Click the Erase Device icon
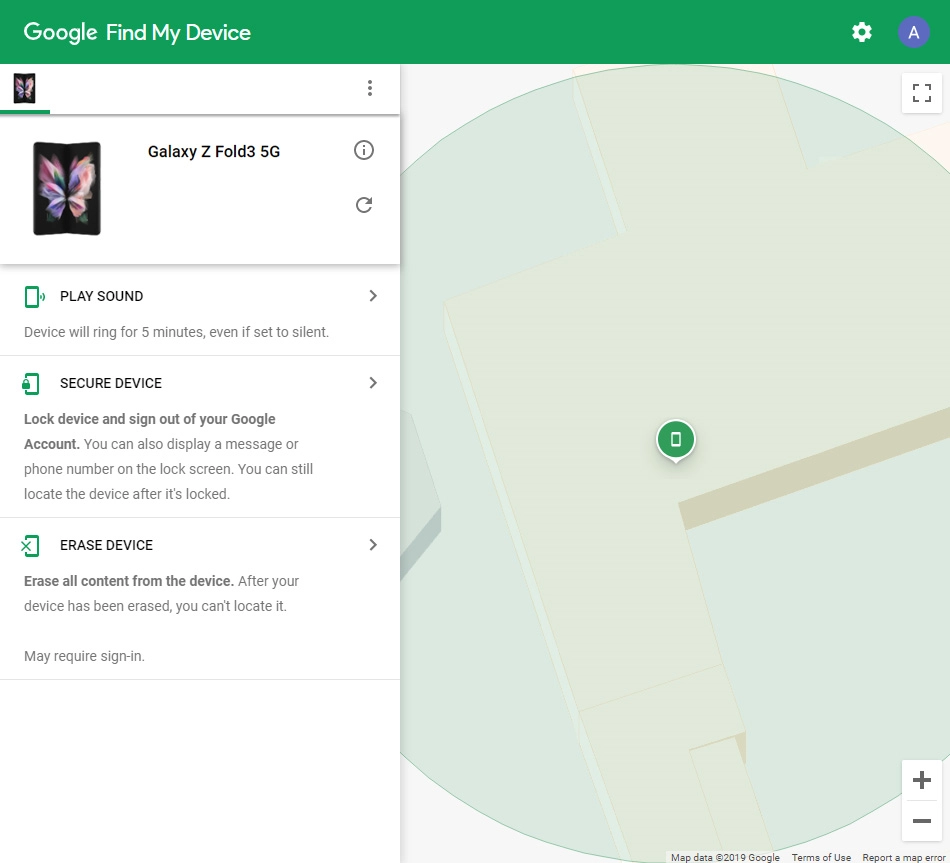Image resolution: width=950 pixels, height=863 pixels. point(31,545)
